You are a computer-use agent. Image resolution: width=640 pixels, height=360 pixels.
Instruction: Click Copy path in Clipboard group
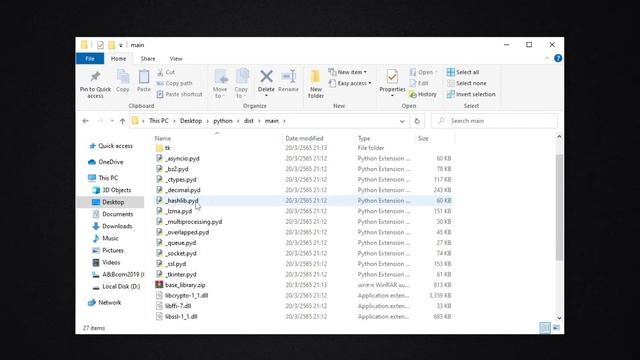coord(174,83)
